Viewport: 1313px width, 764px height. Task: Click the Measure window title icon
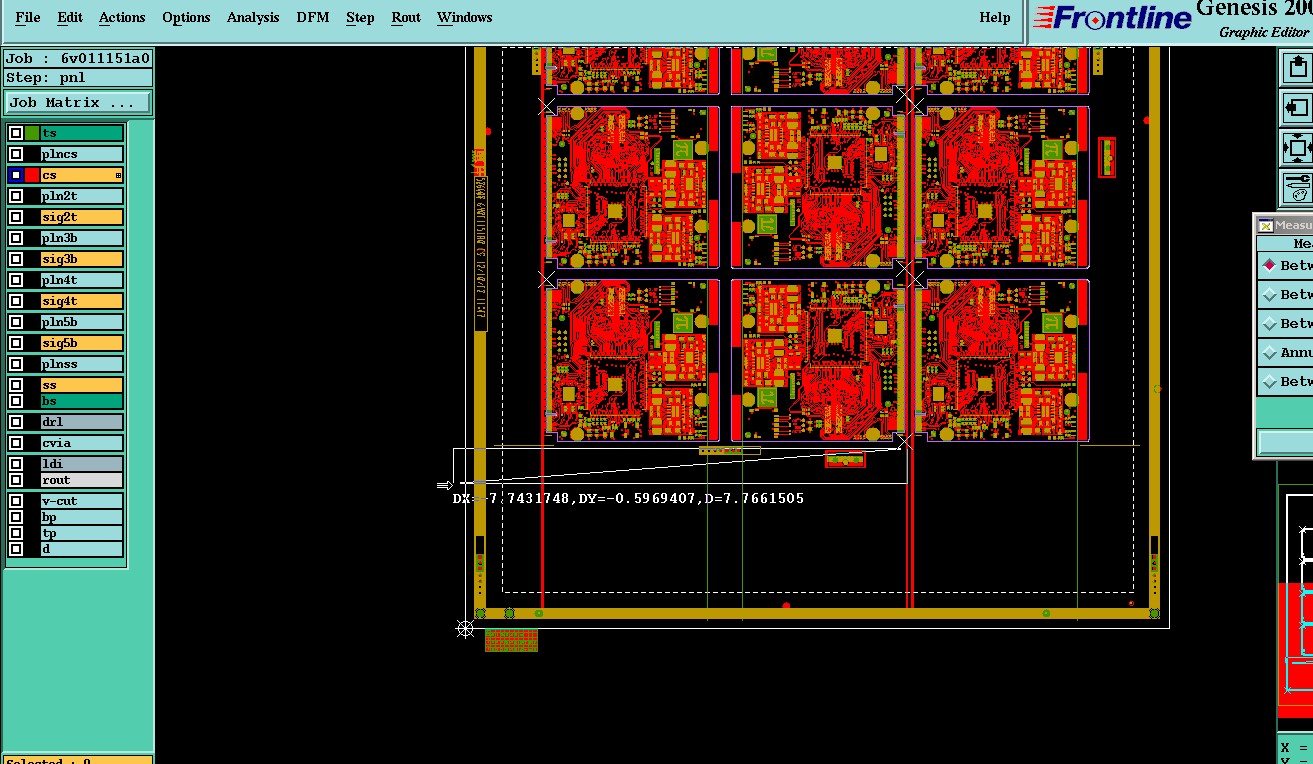click(x=1265, y=226)
